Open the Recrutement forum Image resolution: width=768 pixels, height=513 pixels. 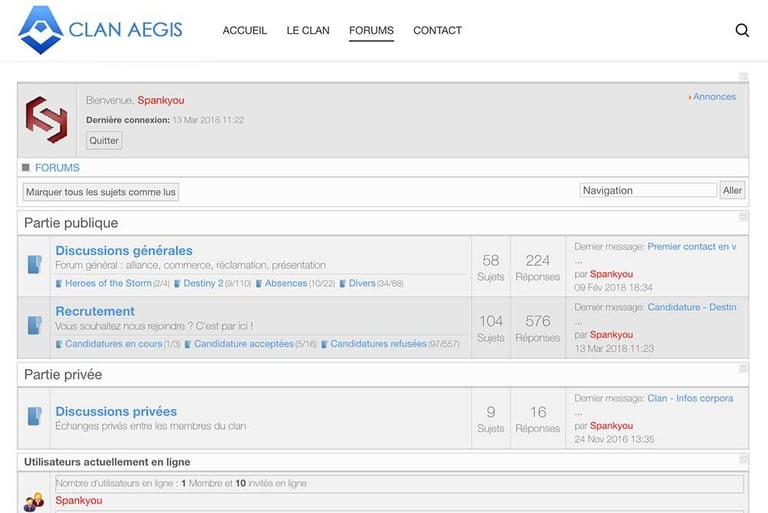click(95, 311)
